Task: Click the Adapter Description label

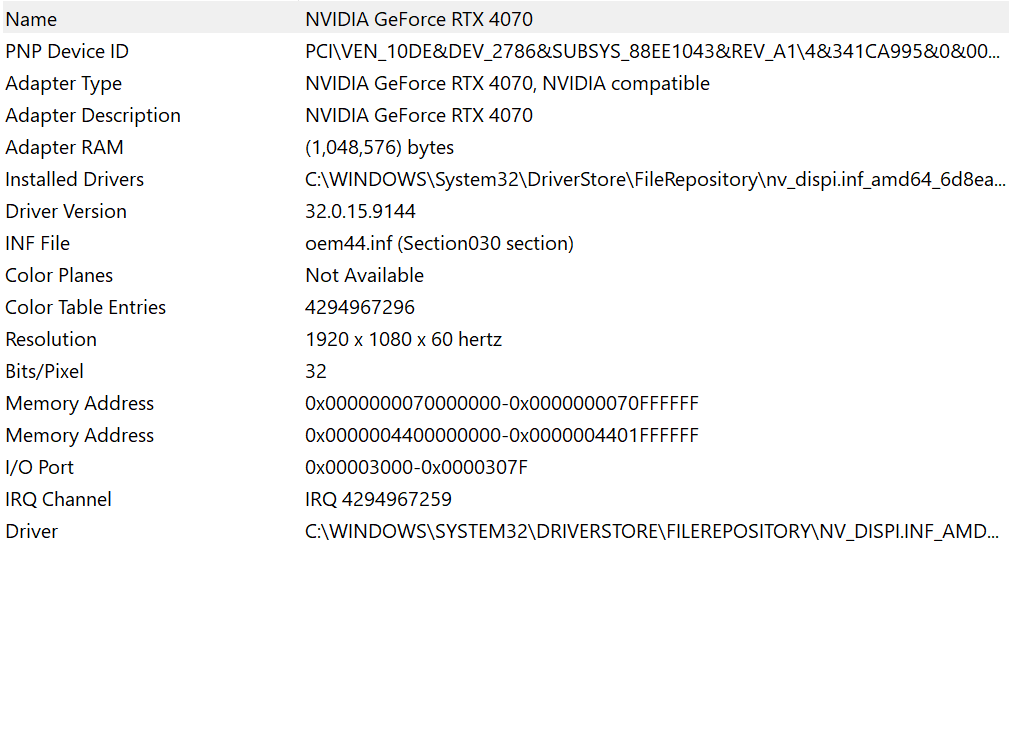Action: (93, 115)
